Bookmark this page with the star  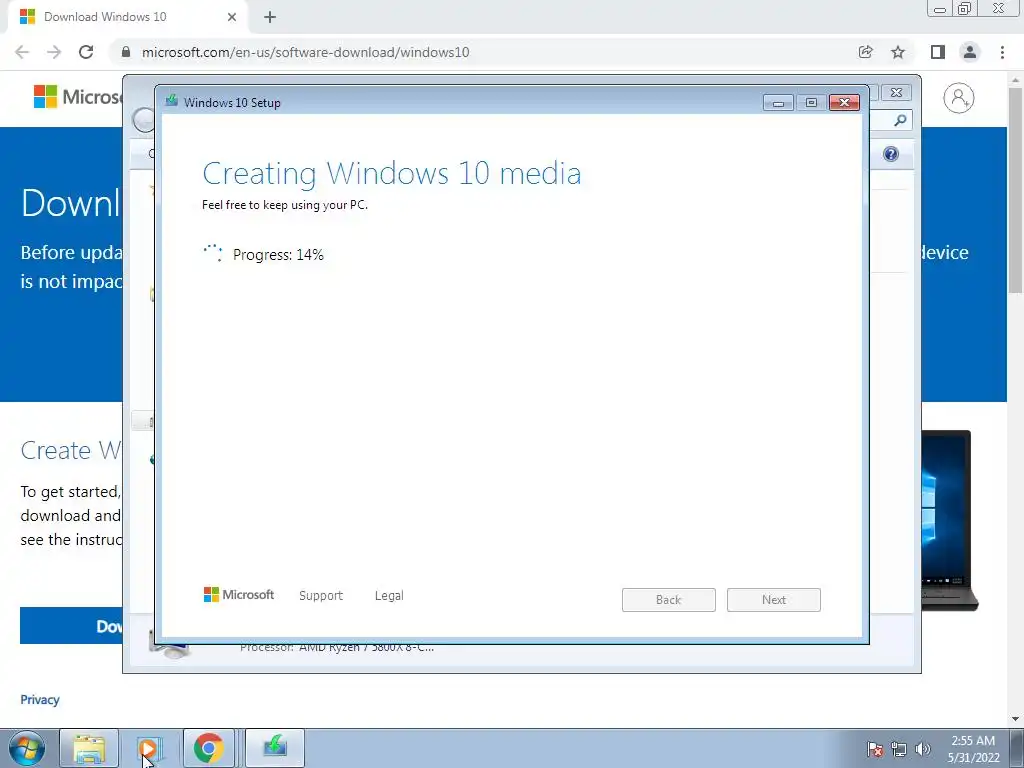tap(898, 52)
